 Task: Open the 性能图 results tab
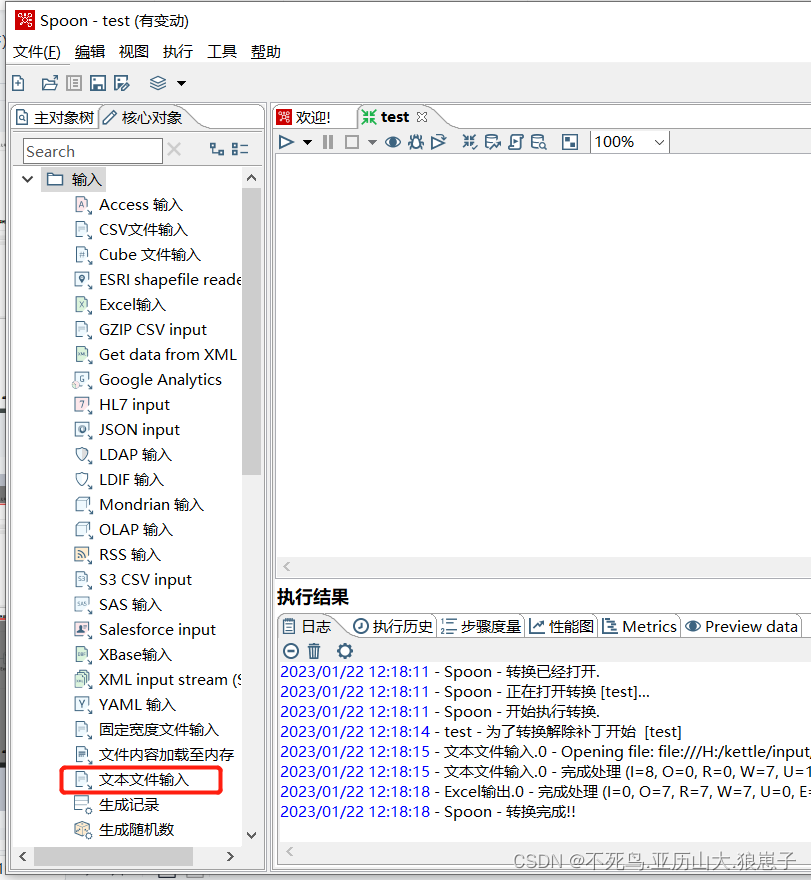561,626
